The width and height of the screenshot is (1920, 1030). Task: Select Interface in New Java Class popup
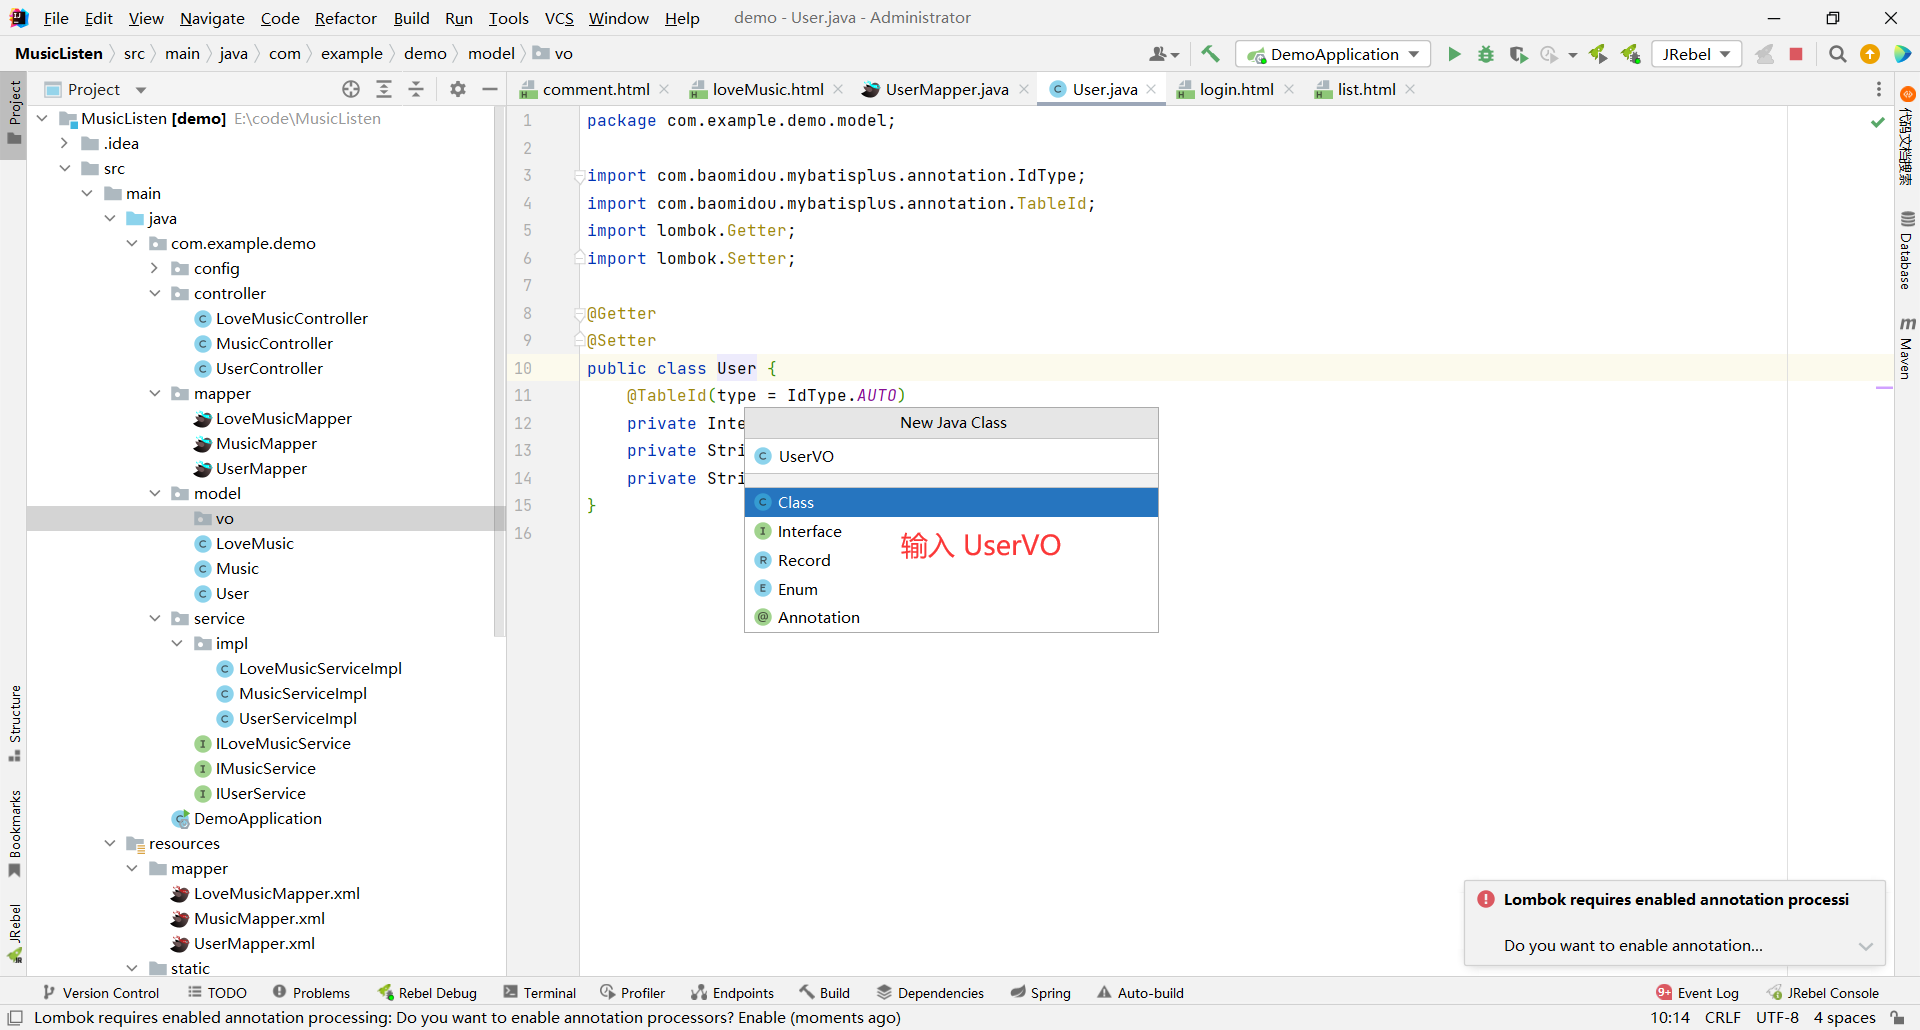tap(809, 531)
